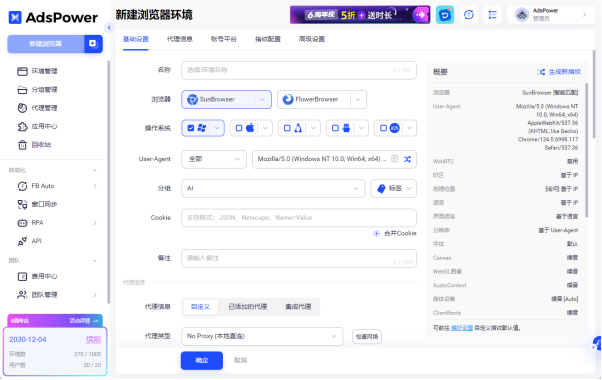This screenshot has height=380, width=602.
Task: Click the Cookie input field
Action: coord(299,218)
